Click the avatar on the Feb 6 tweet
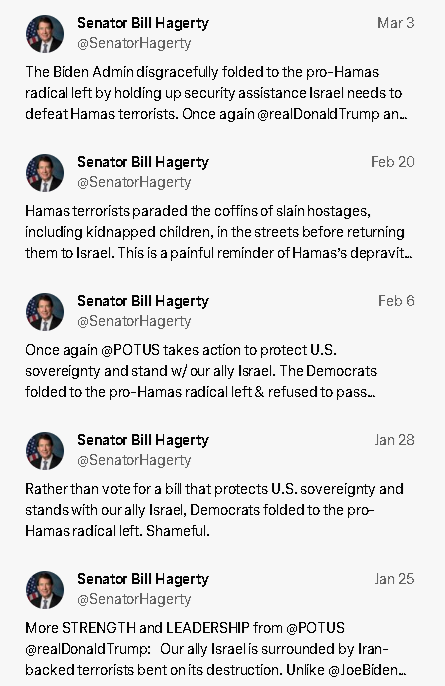 45,312
